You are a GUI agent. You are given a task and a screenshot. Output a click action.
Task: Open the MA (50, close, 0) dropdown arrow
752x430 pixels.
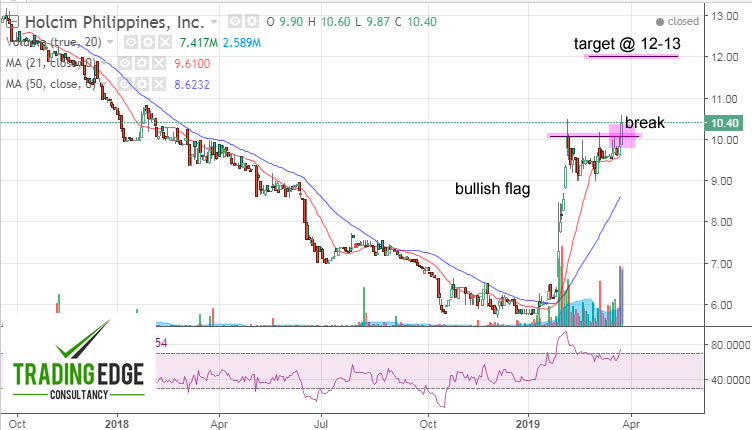pyautogui.click(x=105, y=85)
